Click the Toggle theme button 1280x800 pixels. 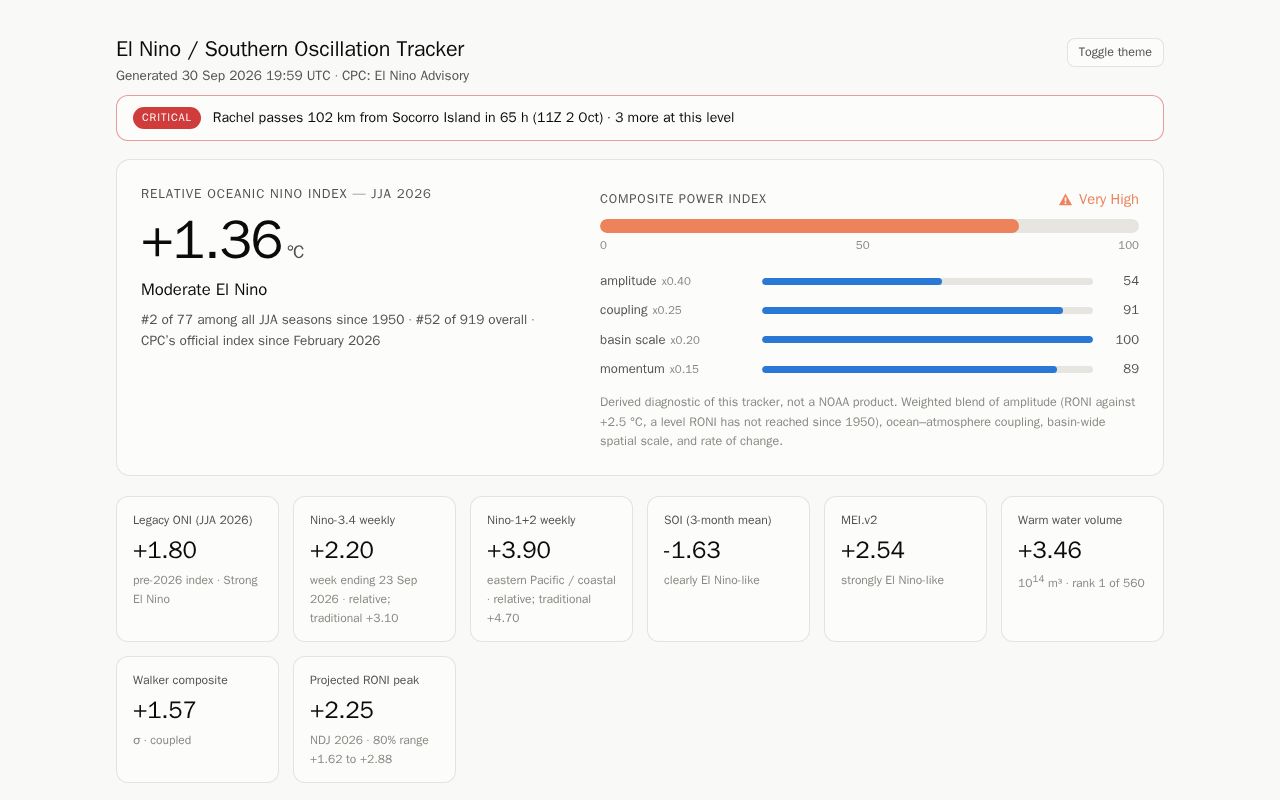(x=1115, y=52)
